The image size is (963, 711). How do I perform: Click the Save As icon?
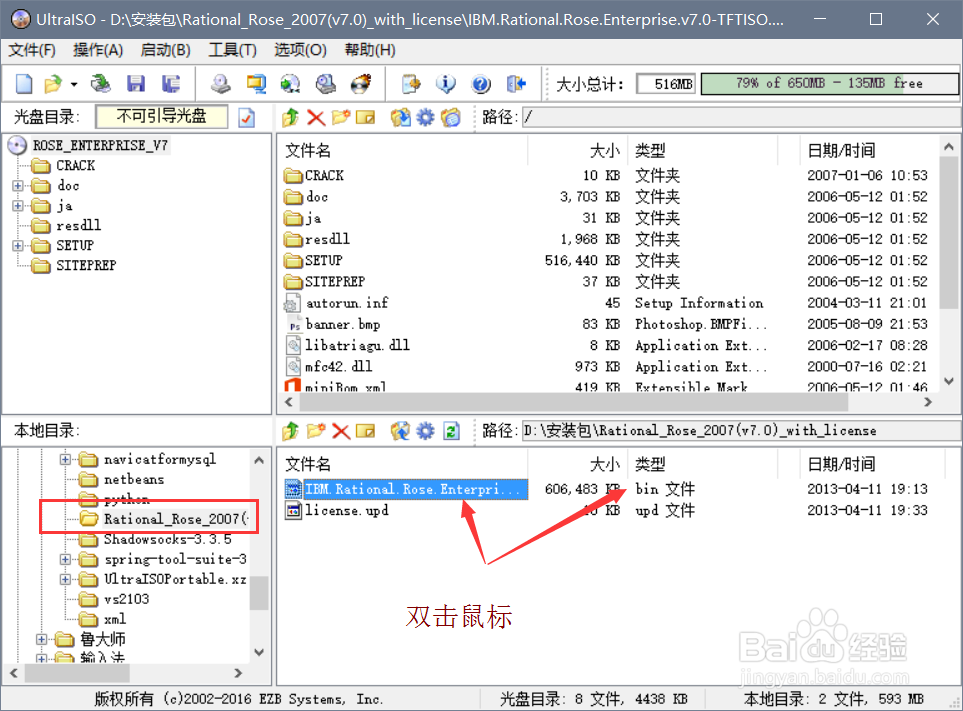coord(171,84)
